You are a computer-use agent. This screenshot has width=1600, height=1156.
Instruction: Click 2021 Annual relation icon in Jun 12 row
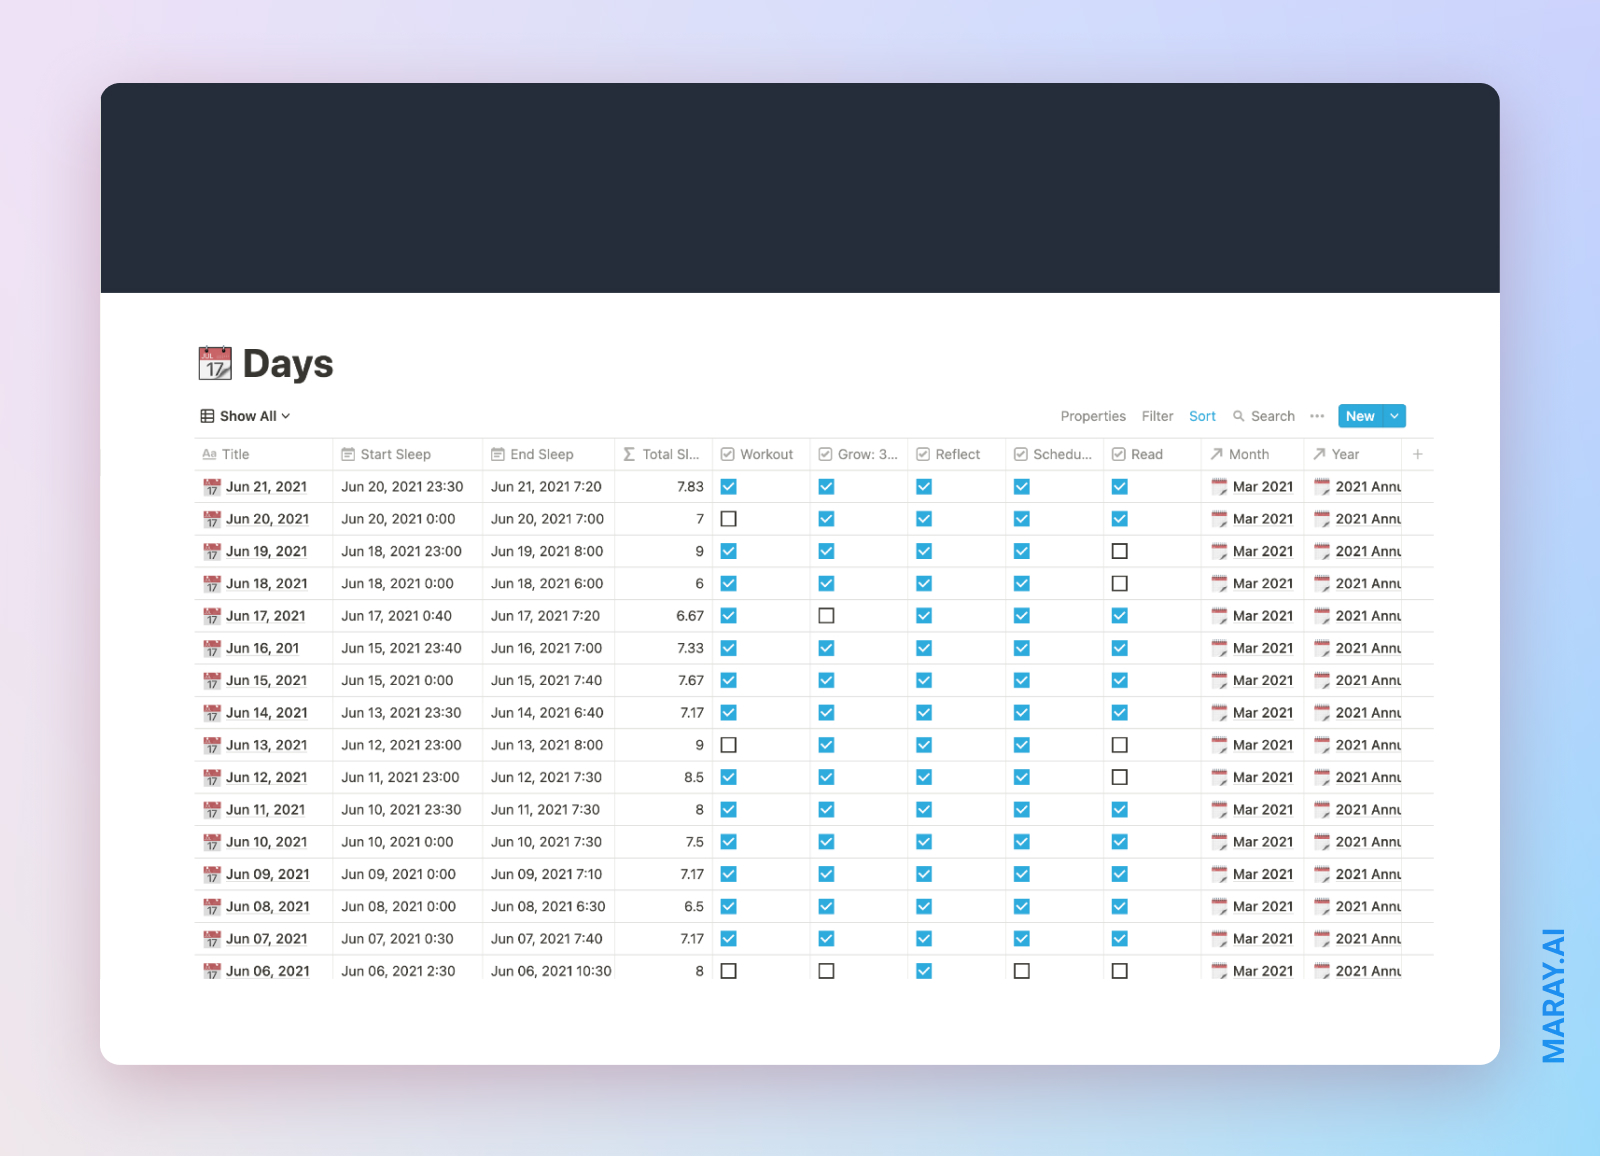(1322, 777)
